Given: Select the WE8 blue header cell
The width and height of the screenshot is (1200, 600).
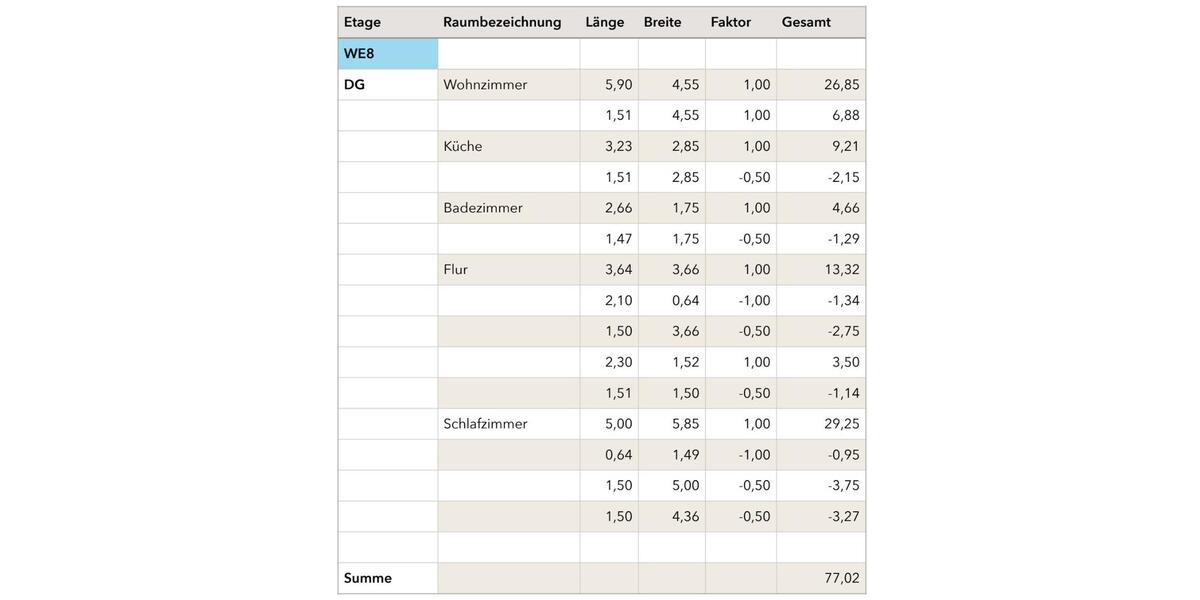Looking at the screenshot, I should pos(388,54).
